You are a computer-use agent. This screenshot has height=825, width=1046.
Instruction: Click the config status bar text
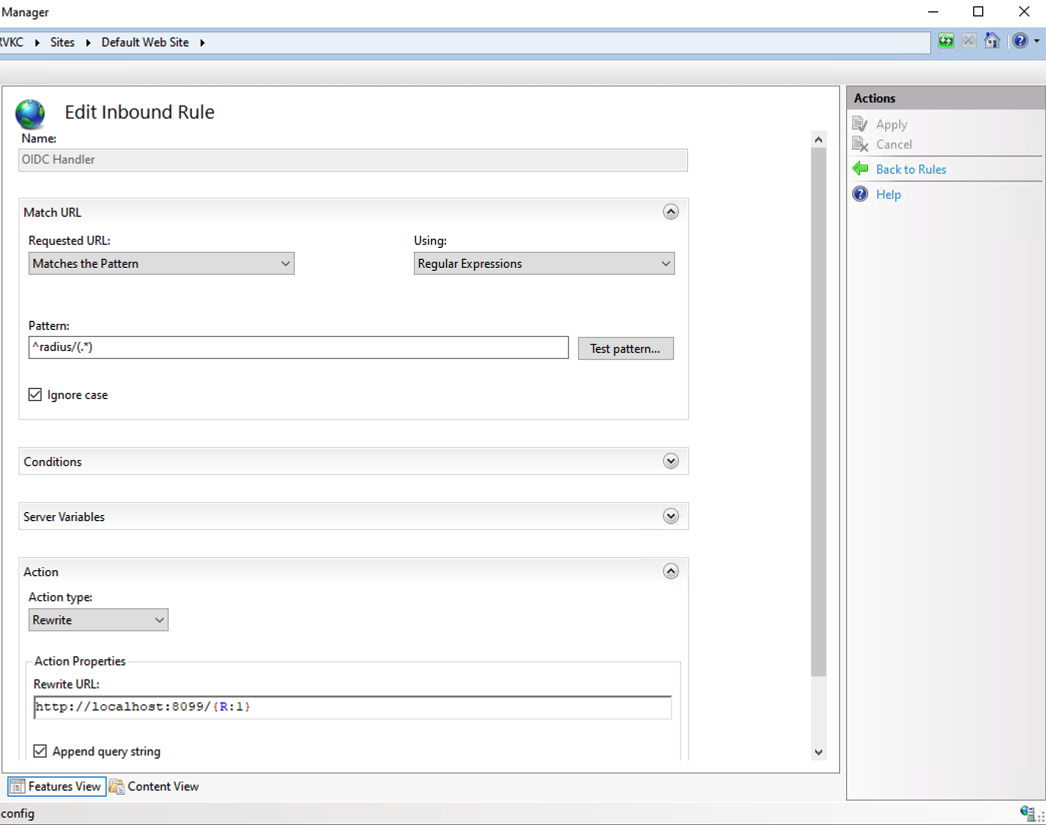[17, 814]
